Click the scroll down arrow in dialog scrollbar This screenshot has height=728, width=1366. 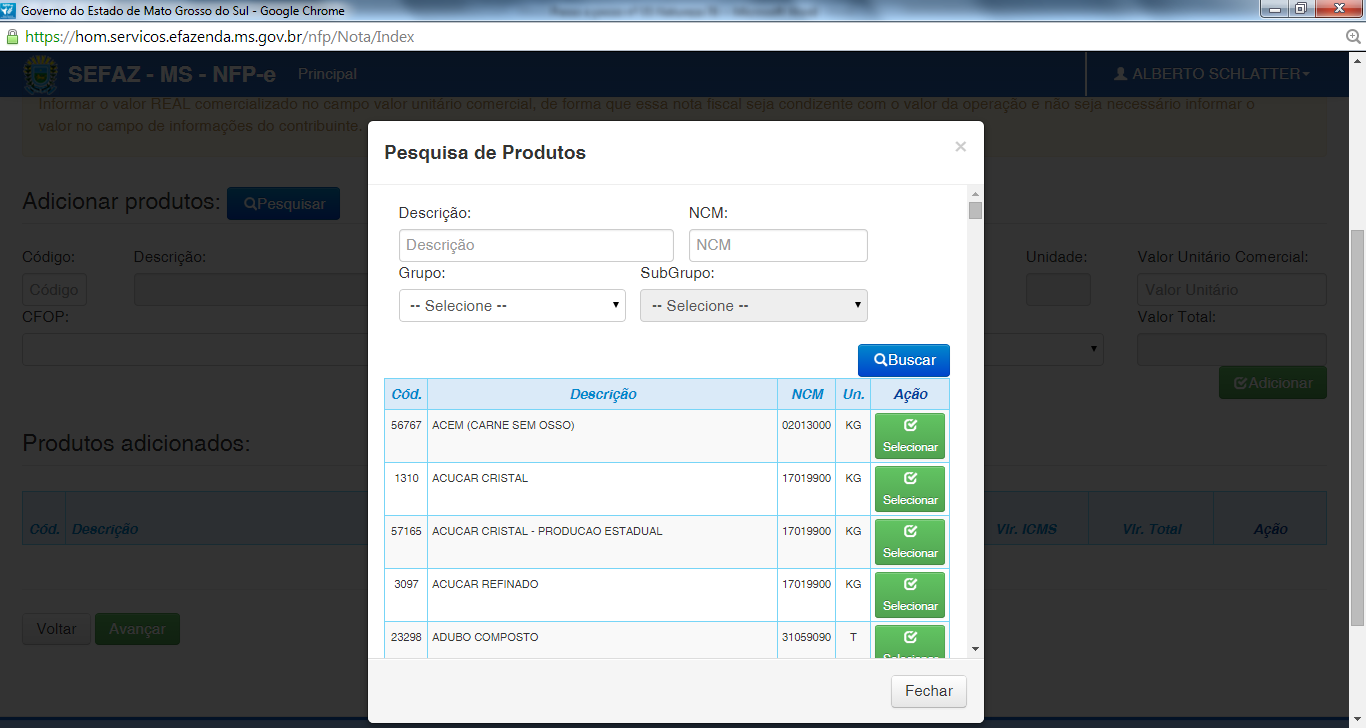click(976, 650)
